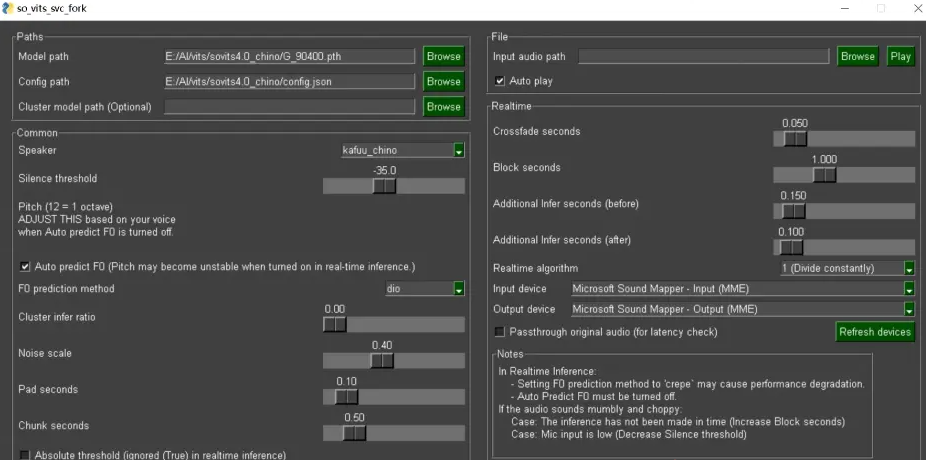This screenshot has width=926, height=460.
Task: Click the Pad seconds slider handle
Action: [347, 397]
